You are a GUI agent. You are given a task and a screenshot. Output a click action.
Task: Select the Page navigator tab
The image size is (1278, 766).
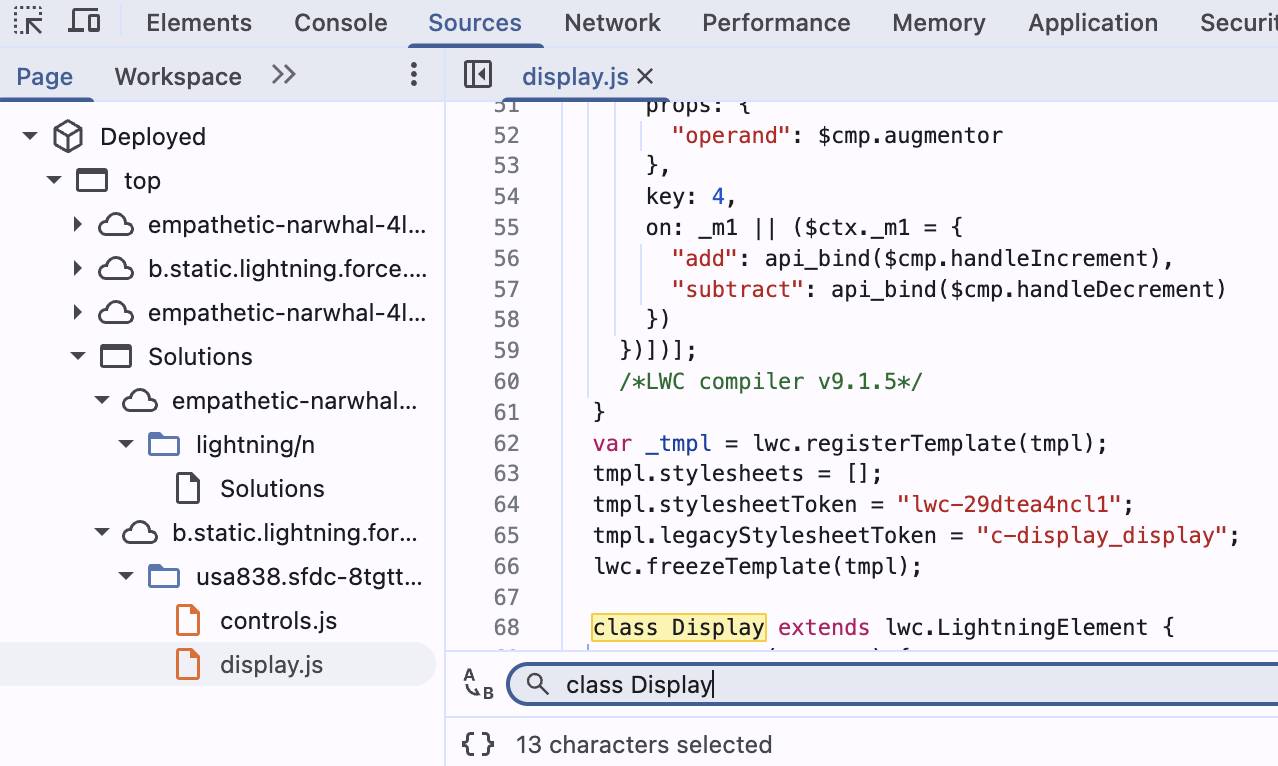[x=45, y=76]
